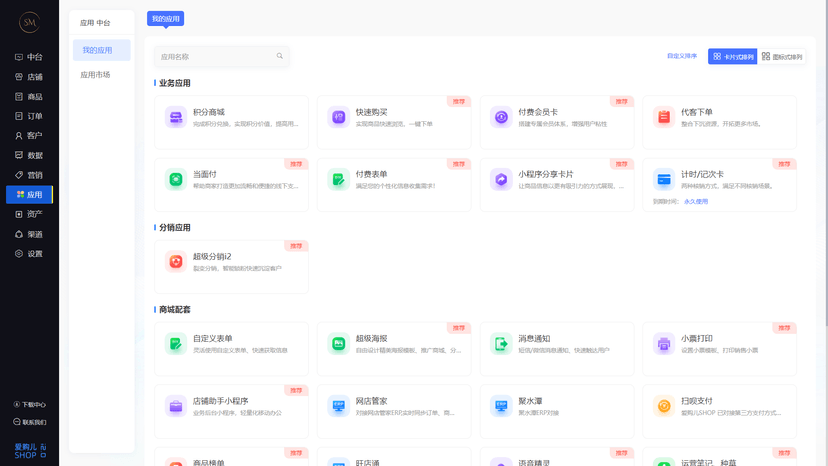This screenshot has width=828, height=466.
Task: Click the 爱购儿 SHOP logo
Action: (30, 451)
